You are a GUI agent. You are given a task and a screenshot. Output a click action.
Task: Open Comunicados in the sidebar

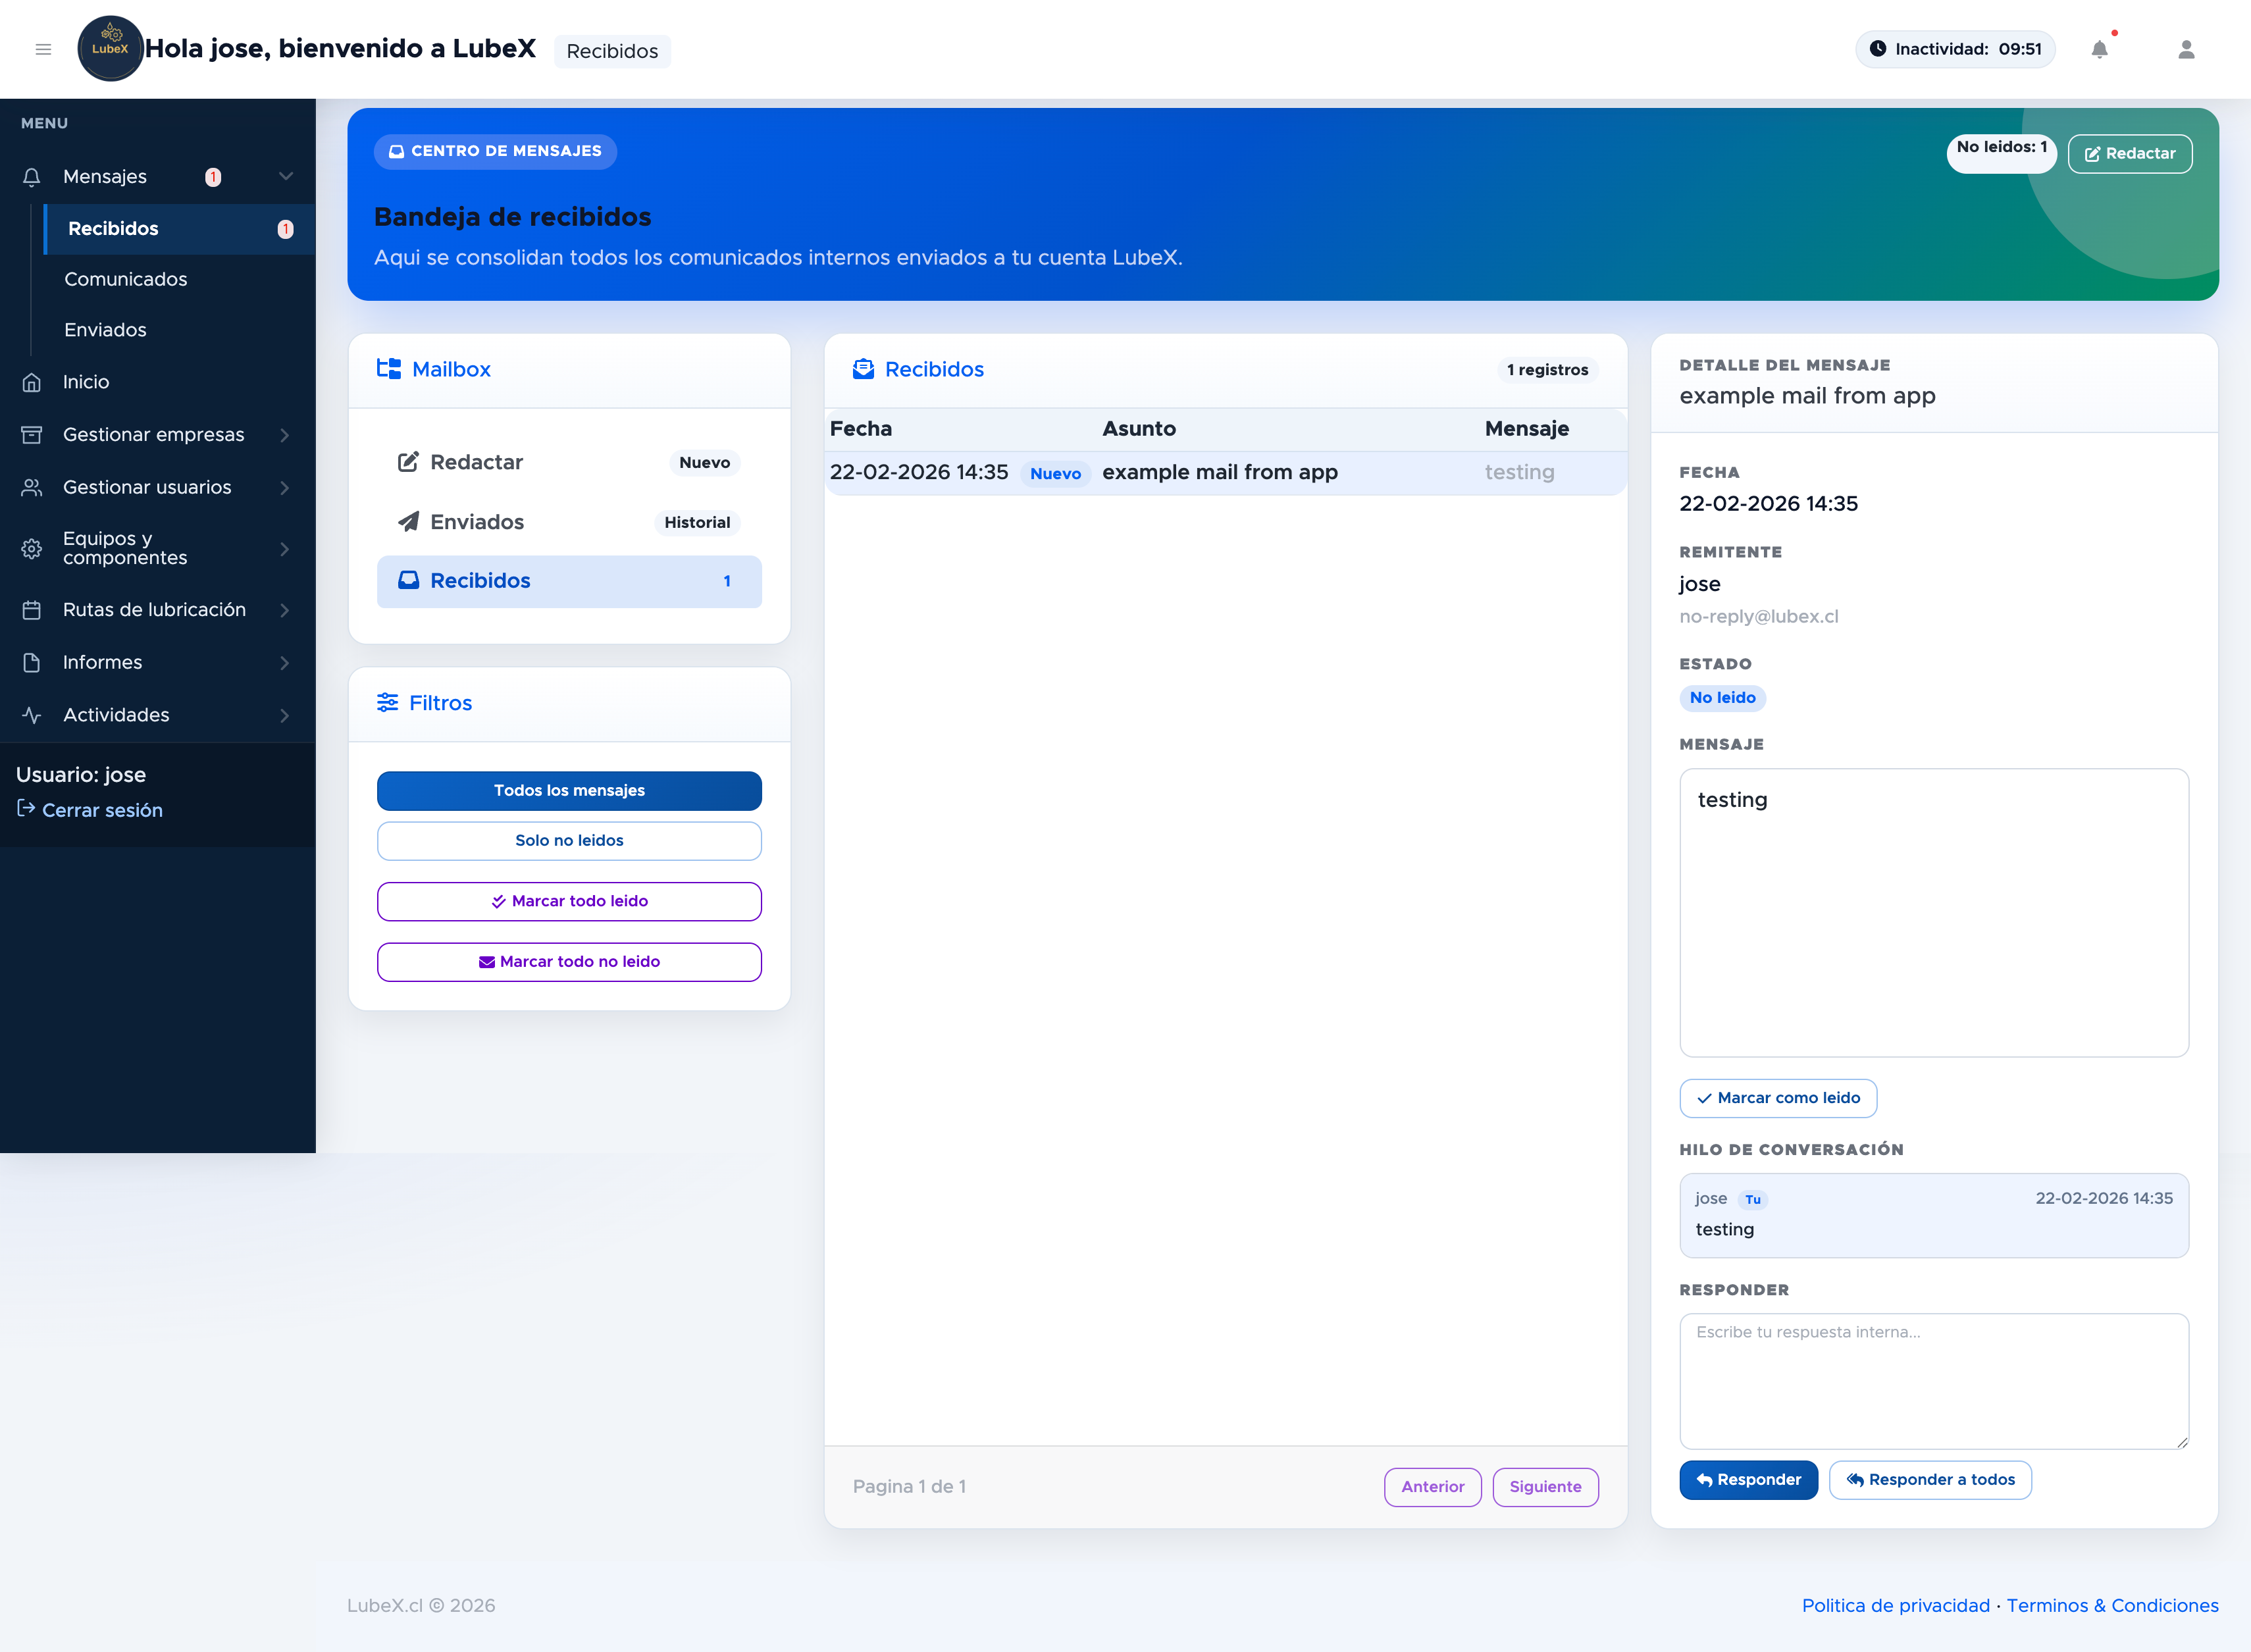coord(126,279)
